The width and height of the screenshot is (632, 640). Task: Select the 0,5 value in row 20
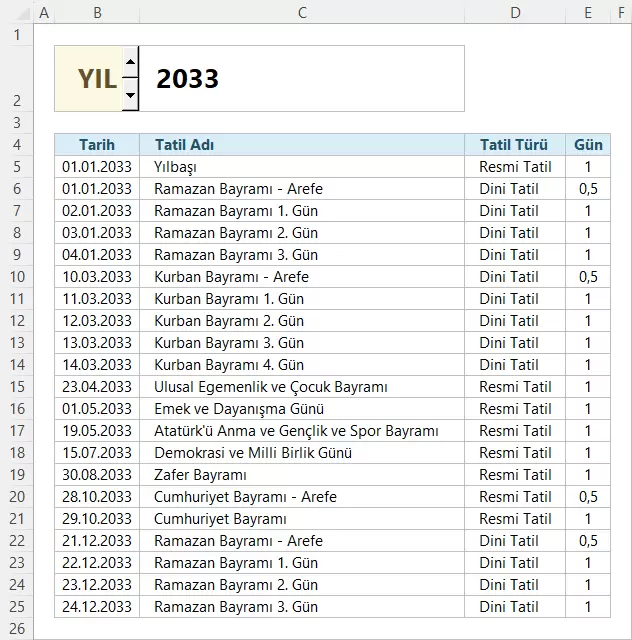click(x=588, y=497)
